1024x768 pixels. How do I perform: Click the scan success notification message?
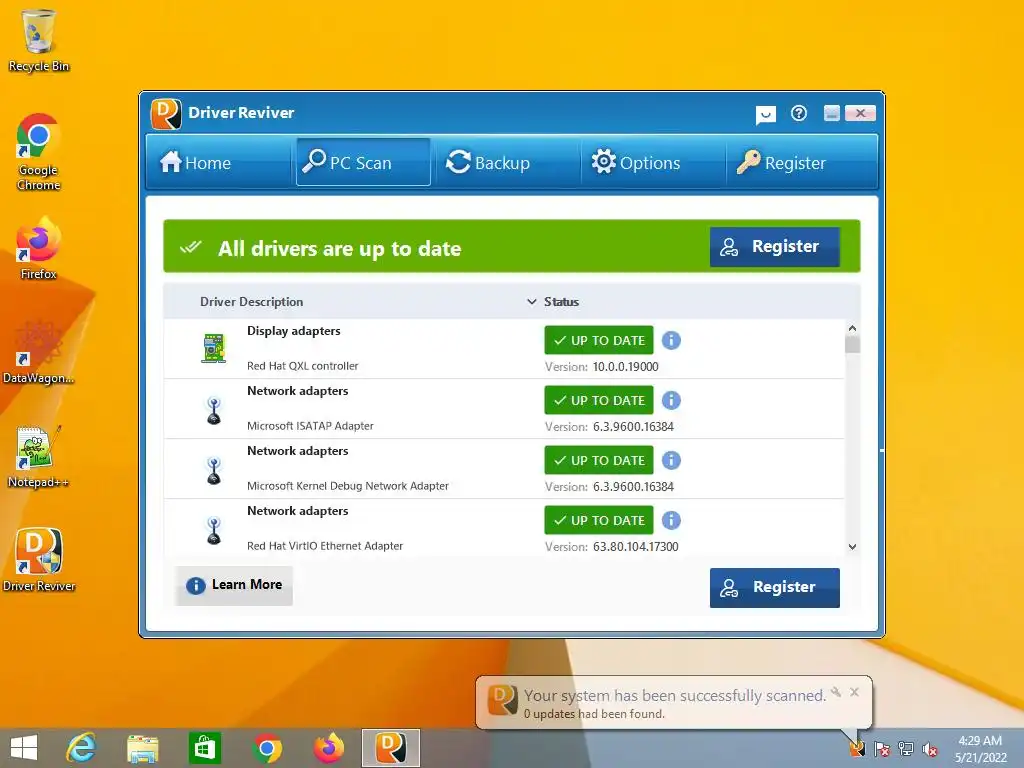point(675,696)
